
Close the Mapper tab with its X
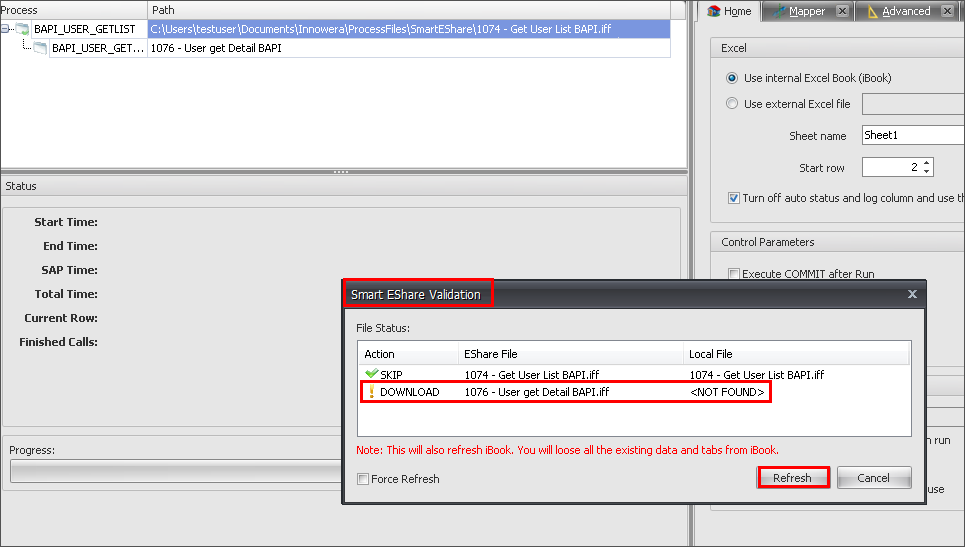point(843,12)
